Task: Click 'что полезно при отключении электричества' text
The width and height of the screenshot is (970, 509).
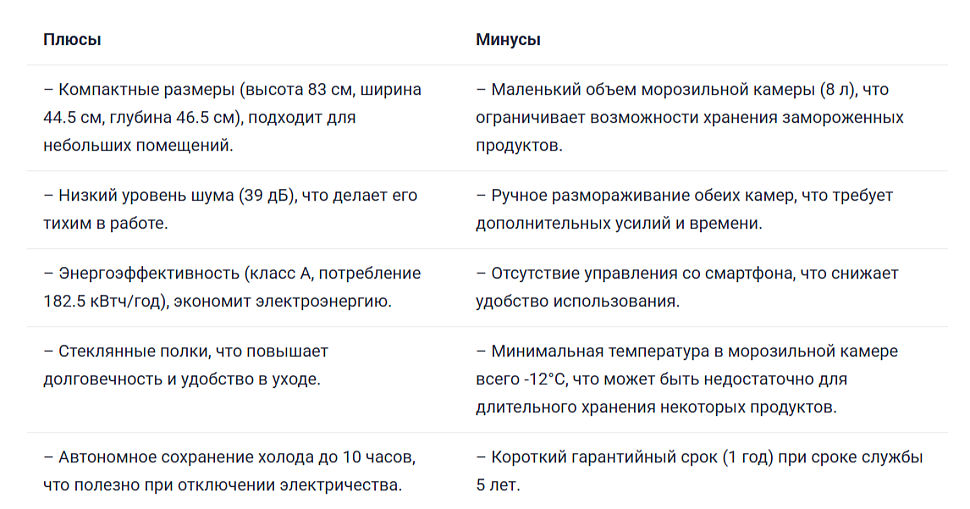Action: [221, 485]
